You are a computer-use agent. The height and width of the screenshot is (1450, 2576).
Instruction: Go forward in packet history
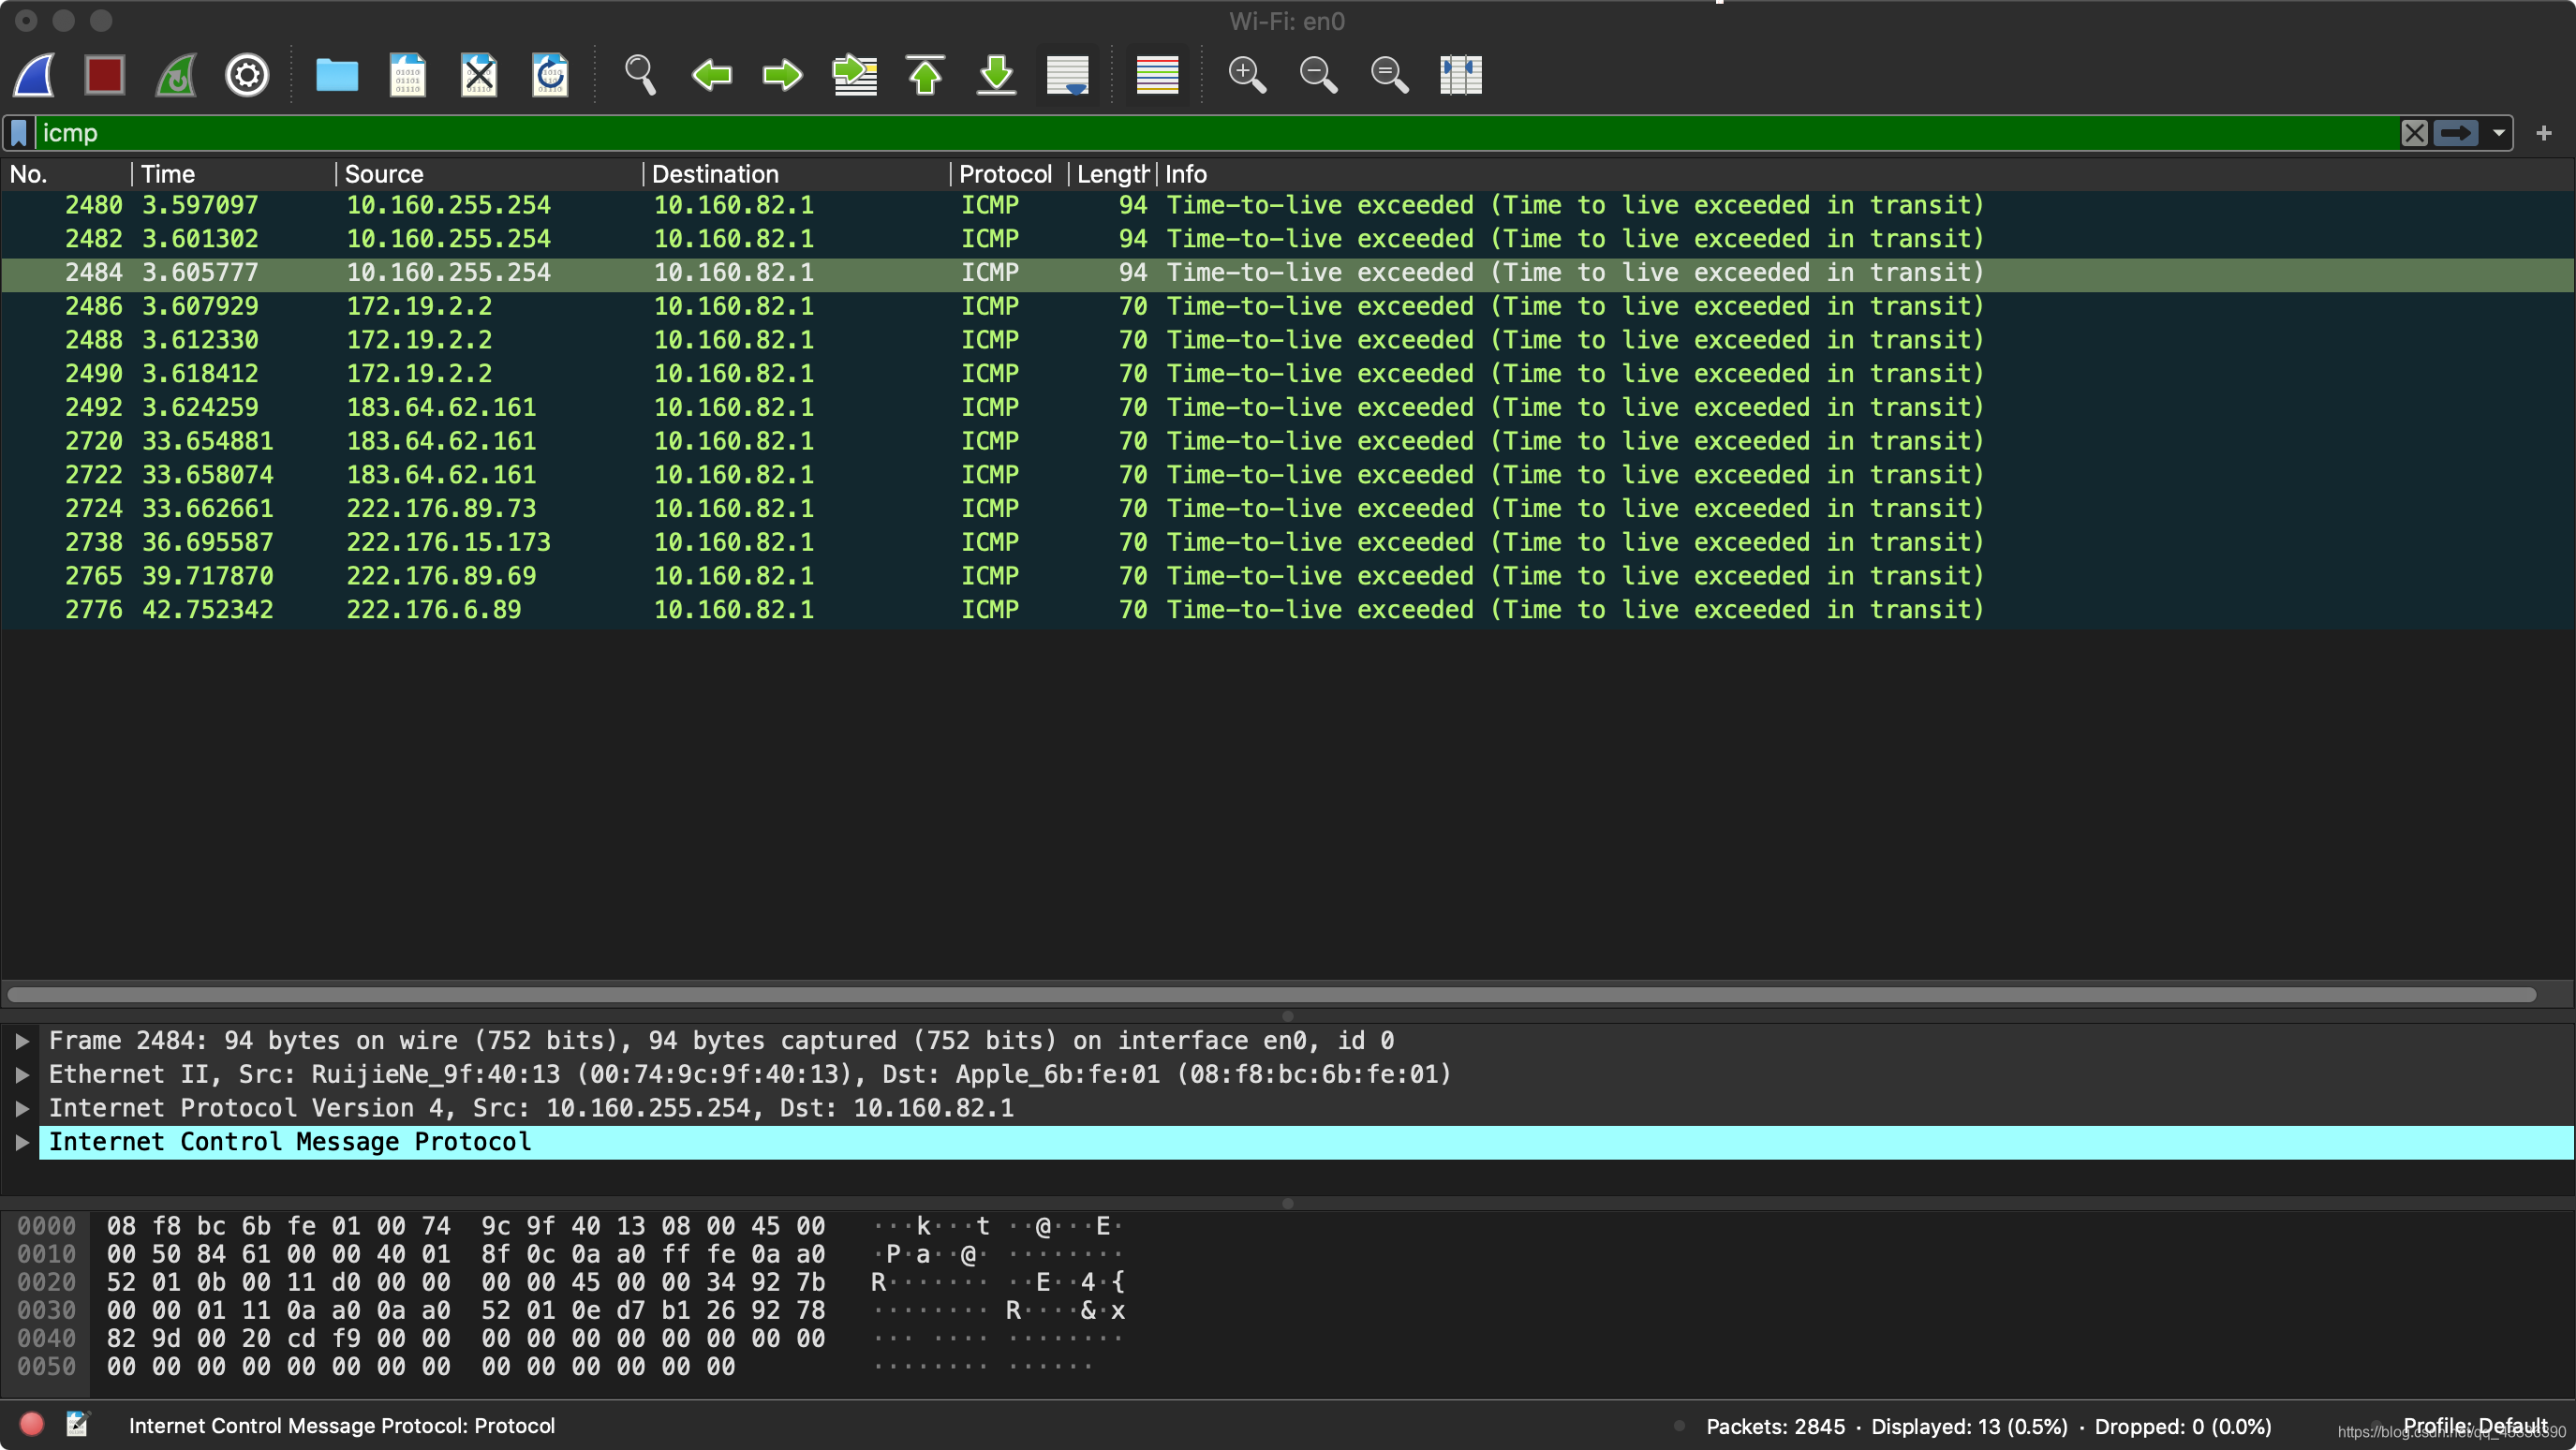coord(782,75)
